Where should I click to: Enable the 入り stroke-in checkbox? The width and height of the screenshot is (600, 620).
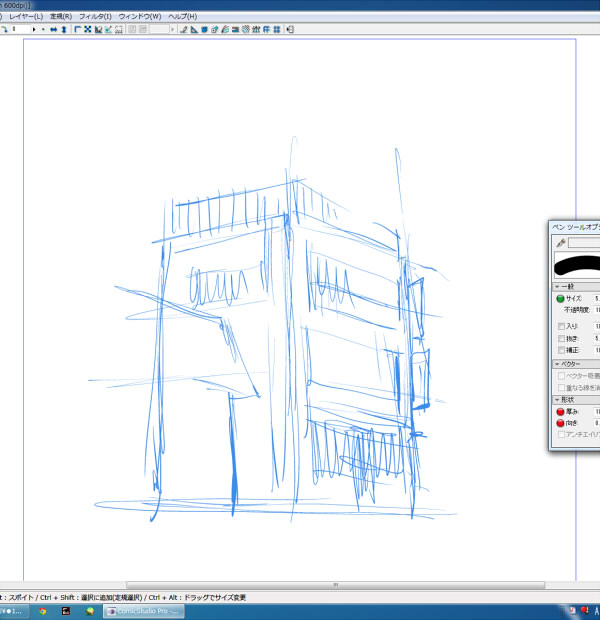point(561,326)
